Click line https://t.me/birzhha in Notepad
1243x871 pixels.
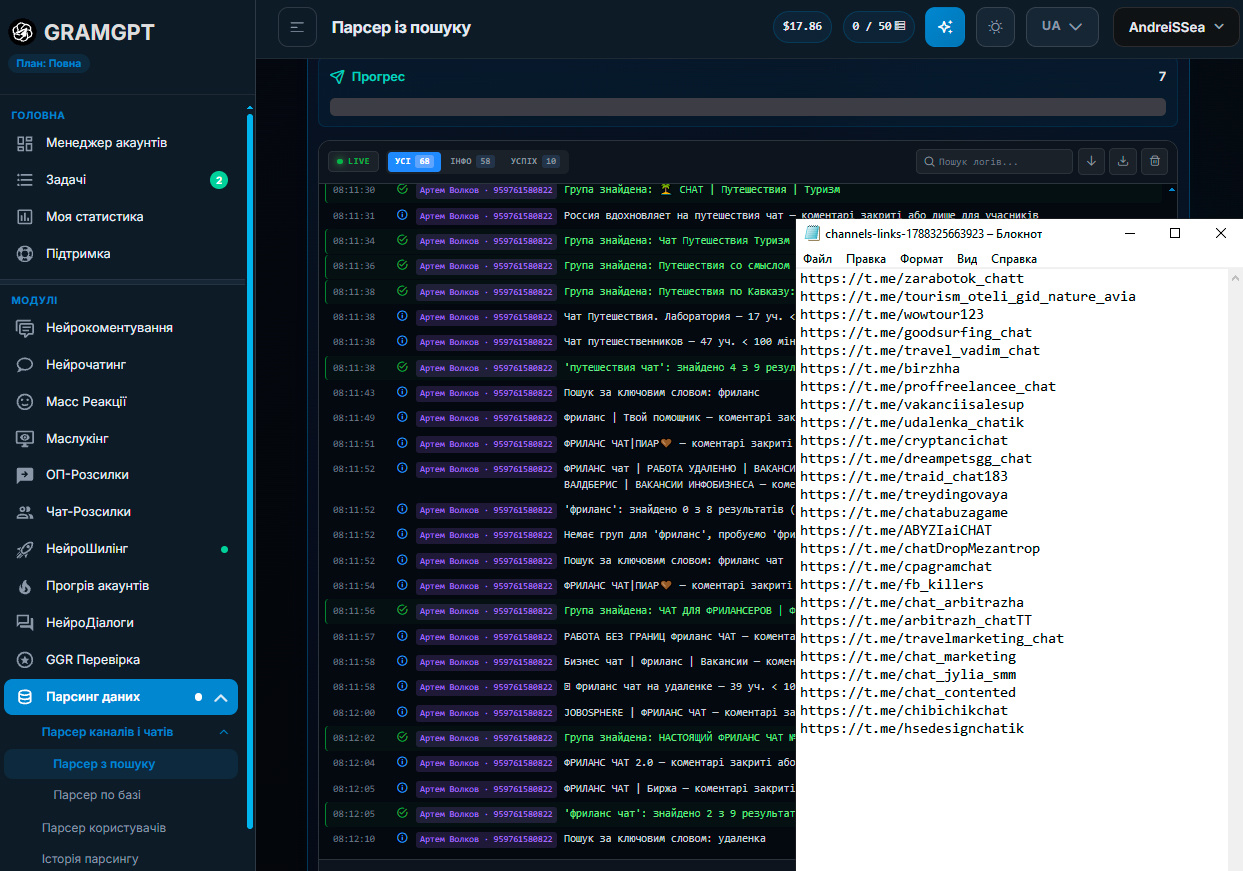pos(880,369)
